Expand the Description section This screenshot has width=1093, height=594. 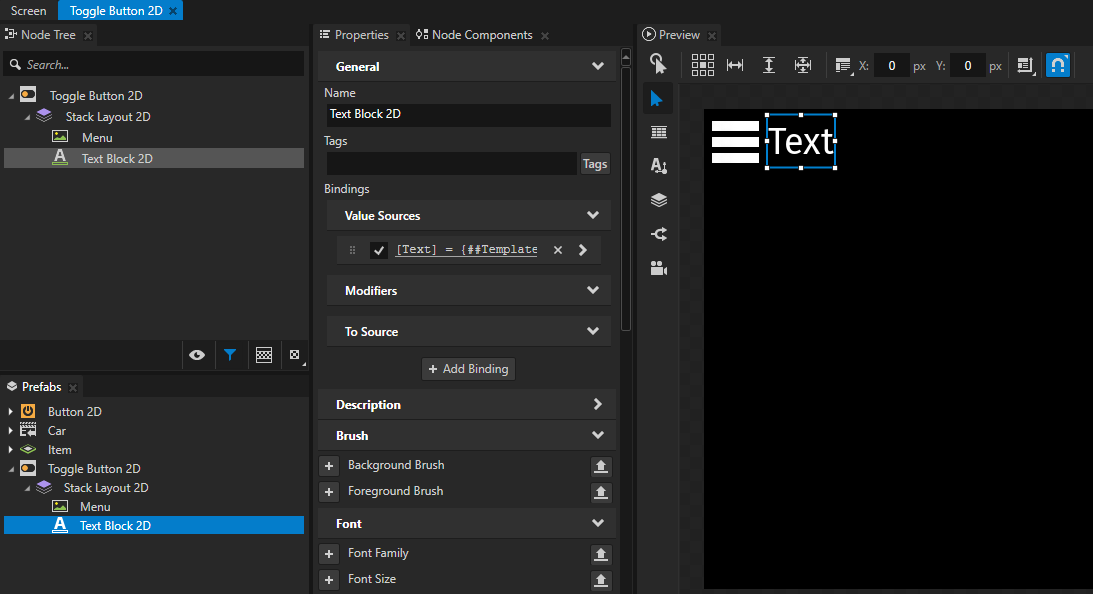pyautogui.click(x=597, y=405)
